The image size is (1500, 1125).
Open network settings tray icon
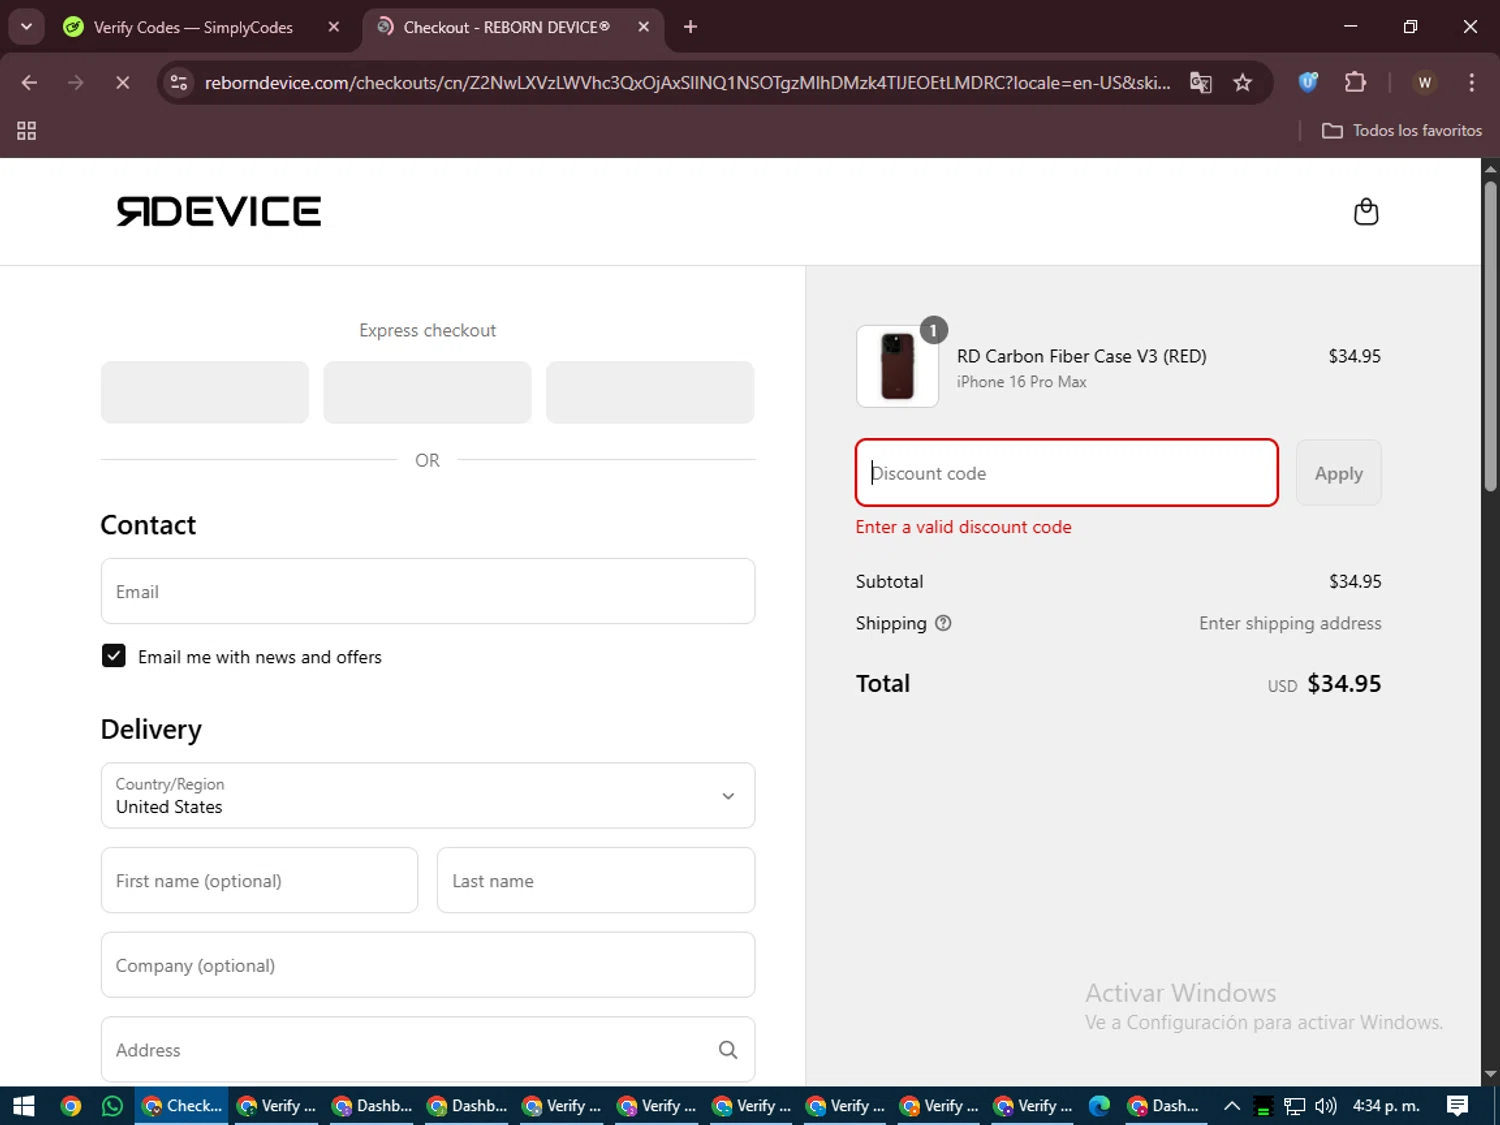coord(1295,1106)
